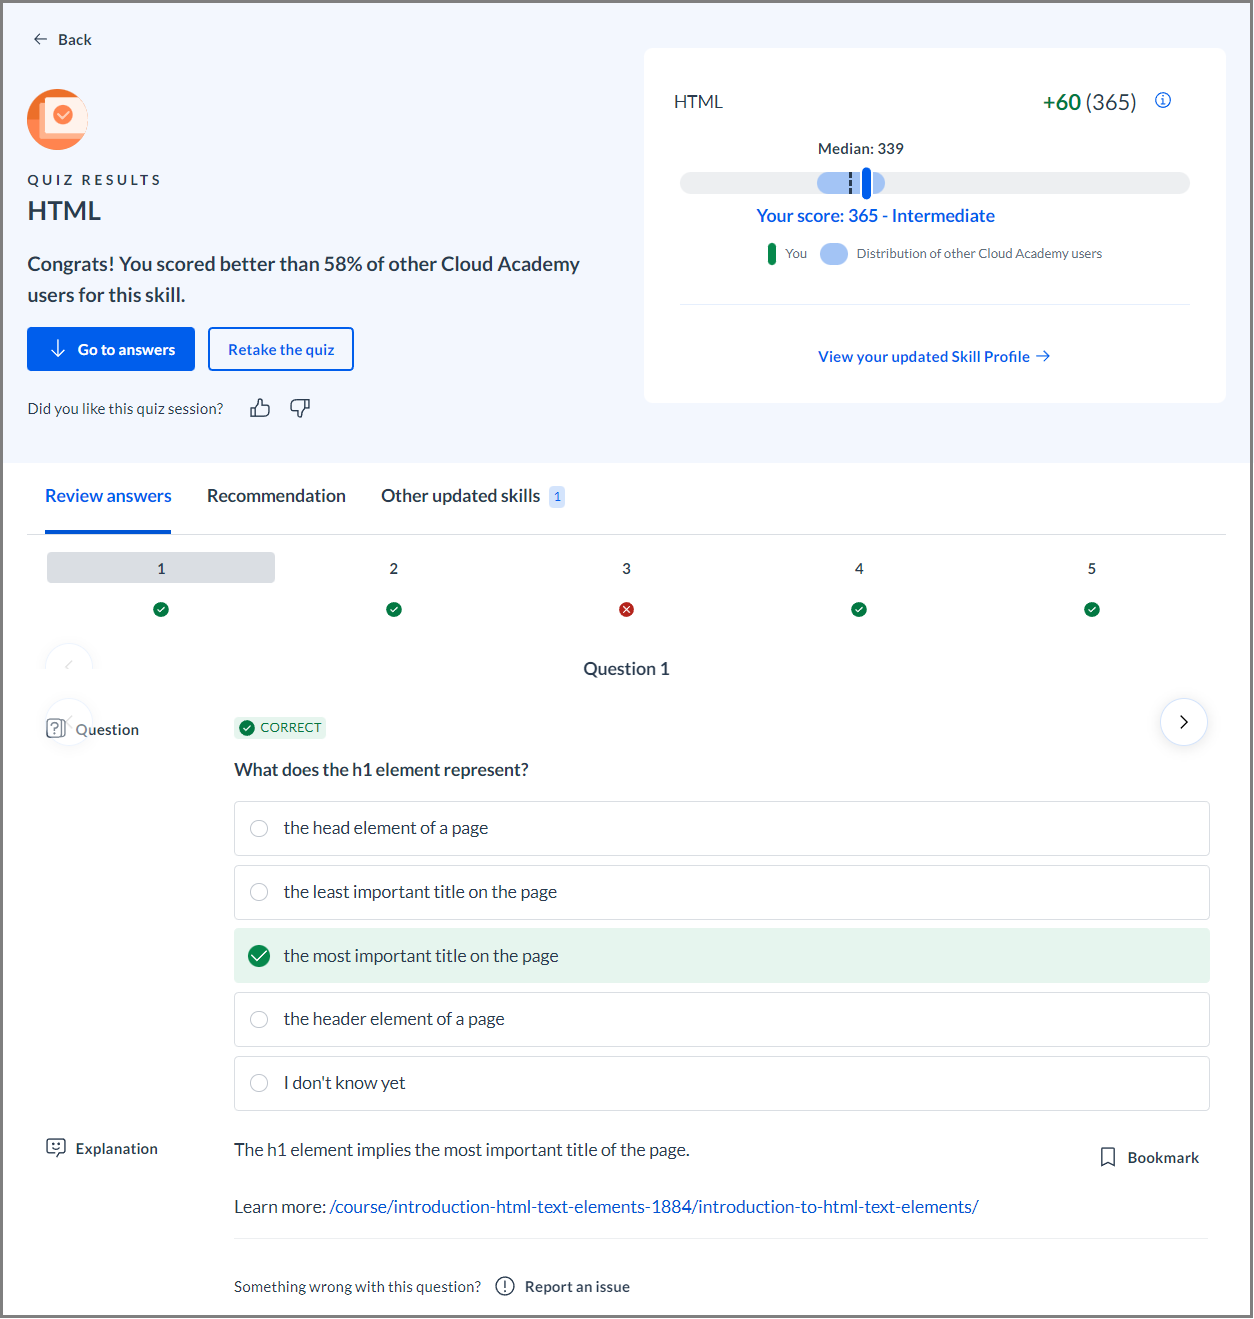Click the Explanation speech bubble icon
The image size is (1254, 1319).
coord(56,1147)
